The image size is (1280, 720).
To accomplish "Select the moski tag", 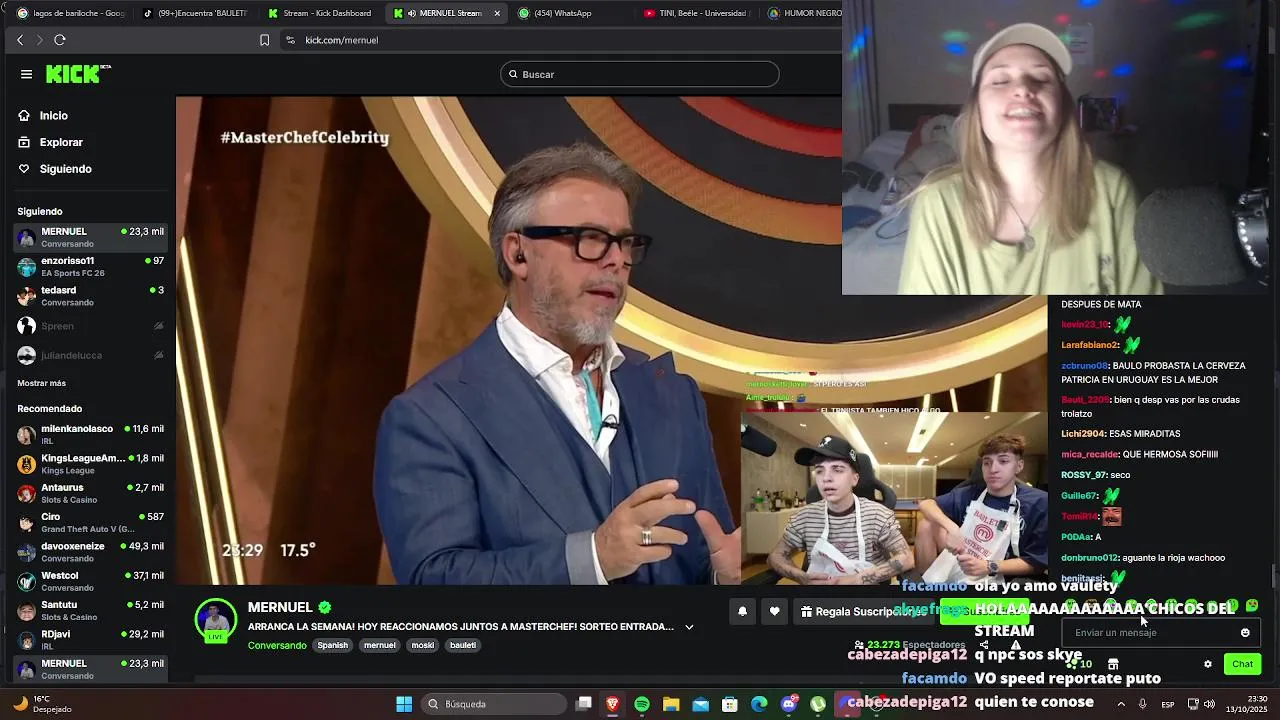I will (423, 645).
